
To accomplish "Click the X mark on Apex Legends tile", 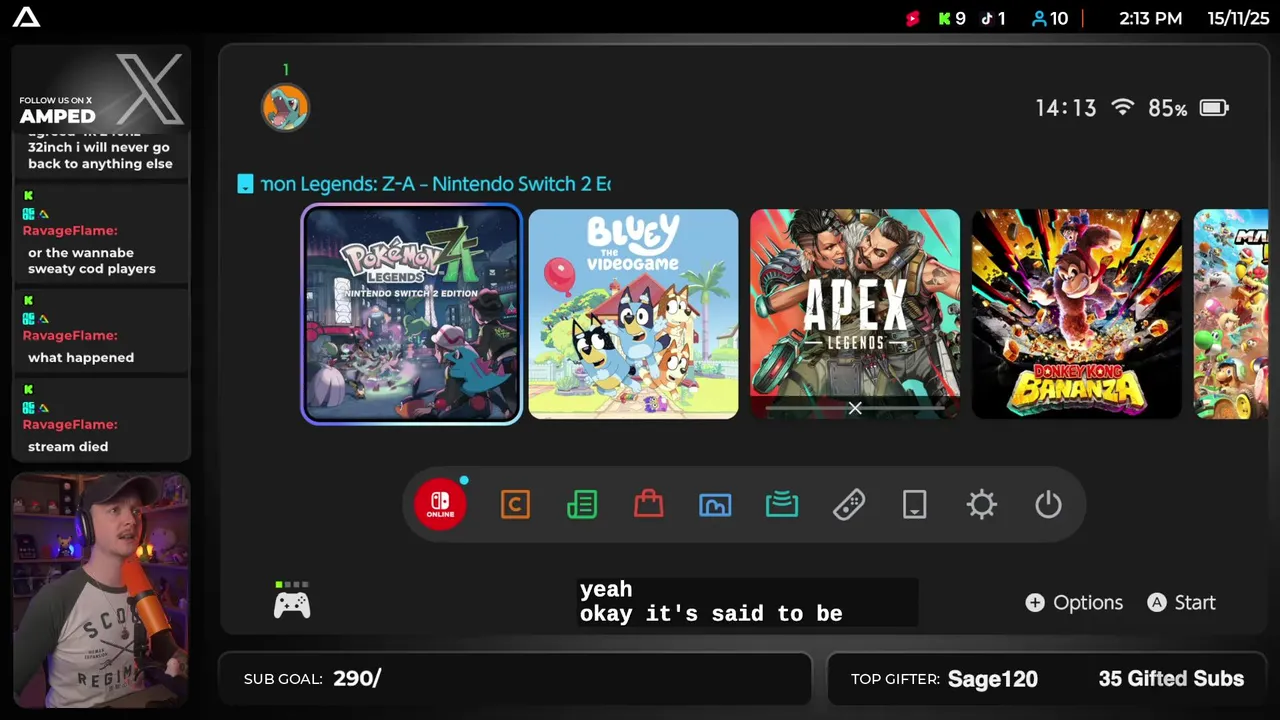I will 855,408.
